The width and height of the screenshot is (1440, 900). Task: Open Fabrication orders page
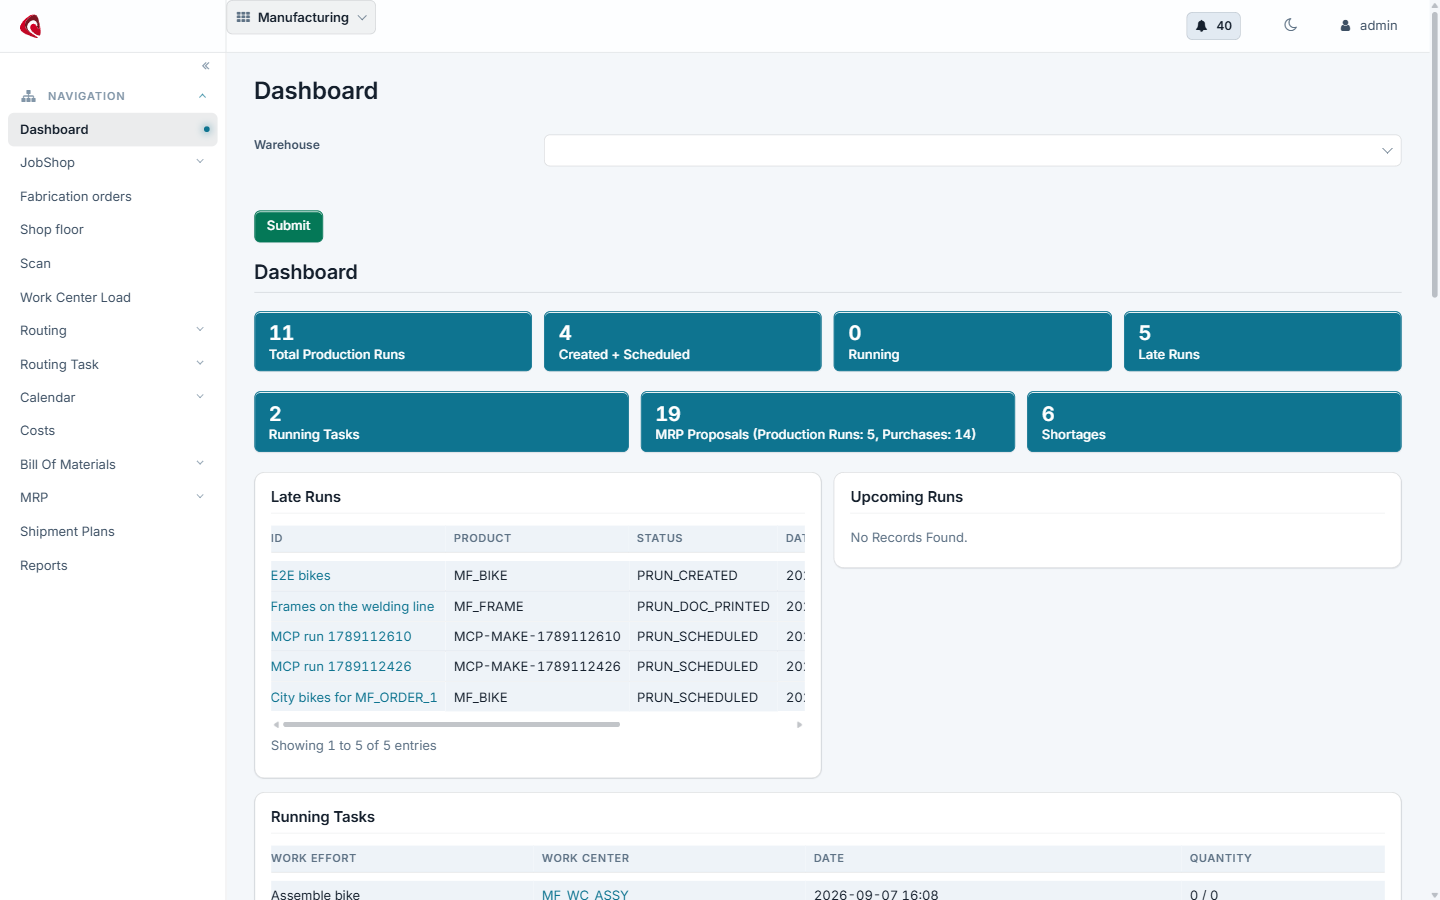(76, 197)
